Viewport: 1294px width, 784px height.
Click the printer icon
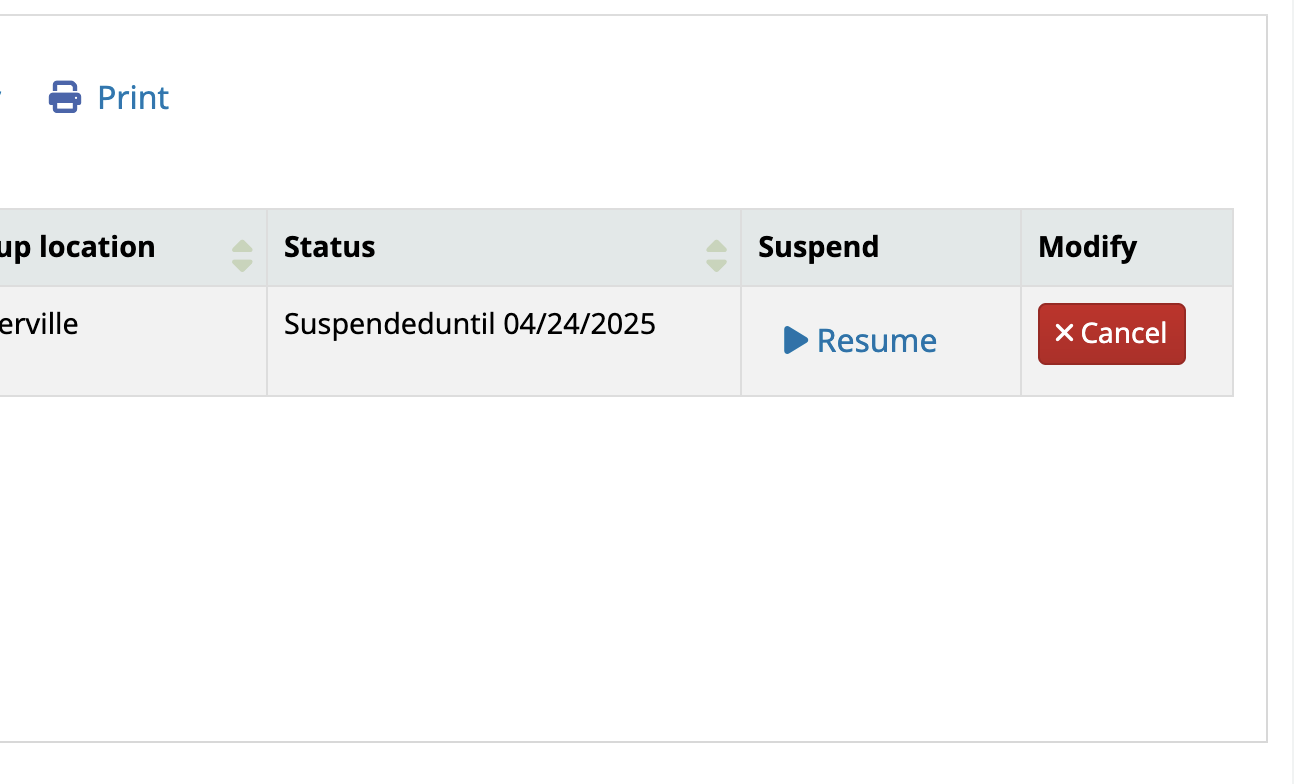[x=65, y=98]
